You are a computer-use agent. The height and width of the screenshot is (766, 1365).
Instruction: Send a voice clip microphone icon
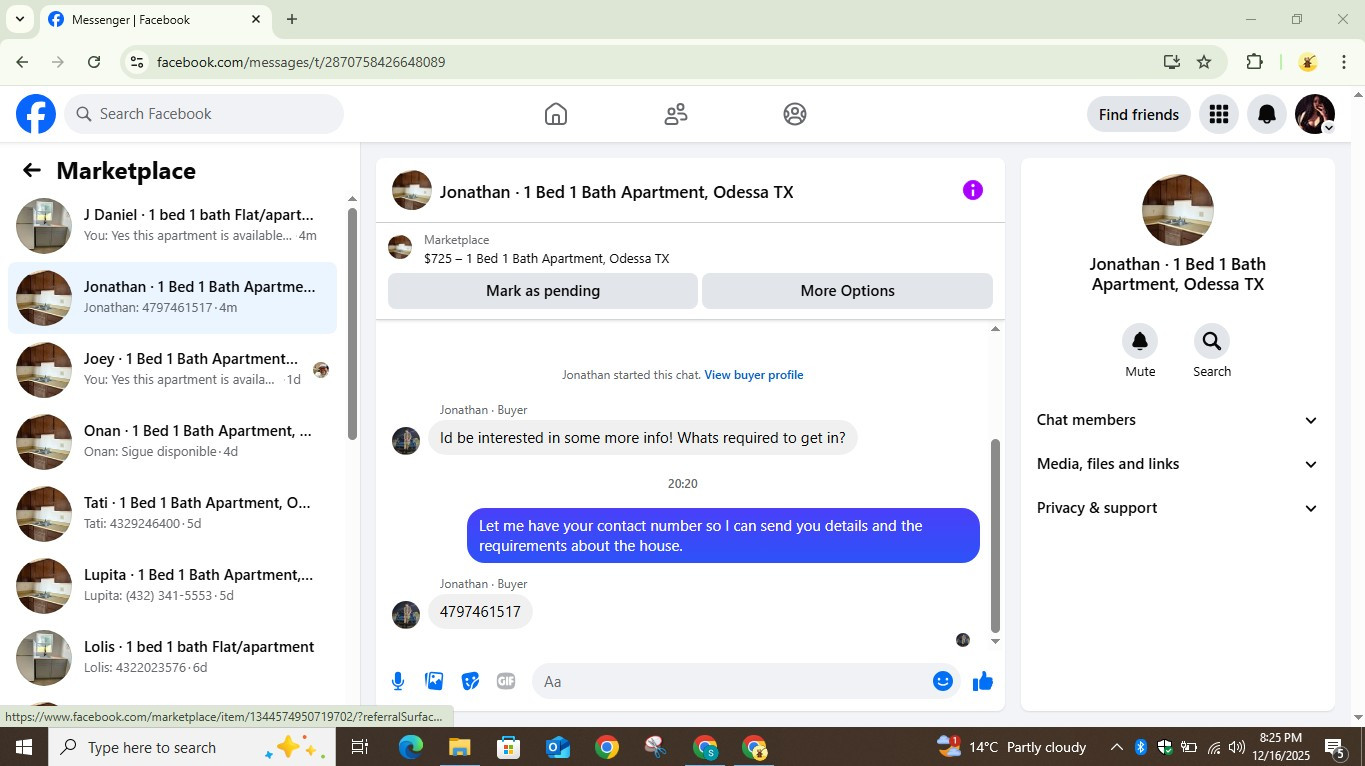click(x=398, y=681)
